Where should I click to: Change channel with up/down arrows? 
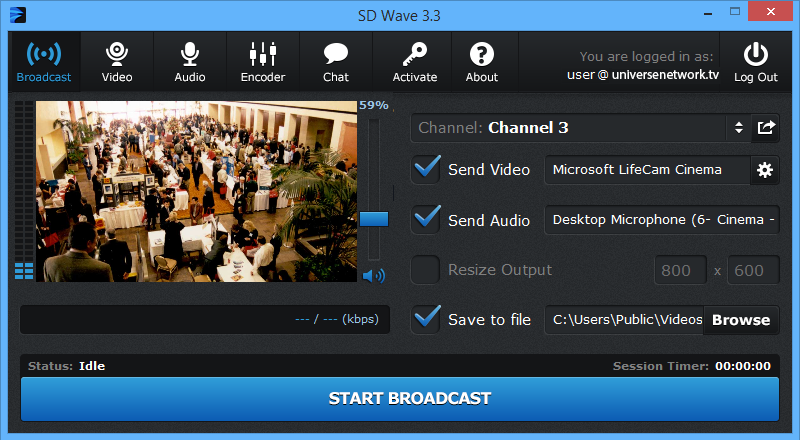click(x=739, y=128)
